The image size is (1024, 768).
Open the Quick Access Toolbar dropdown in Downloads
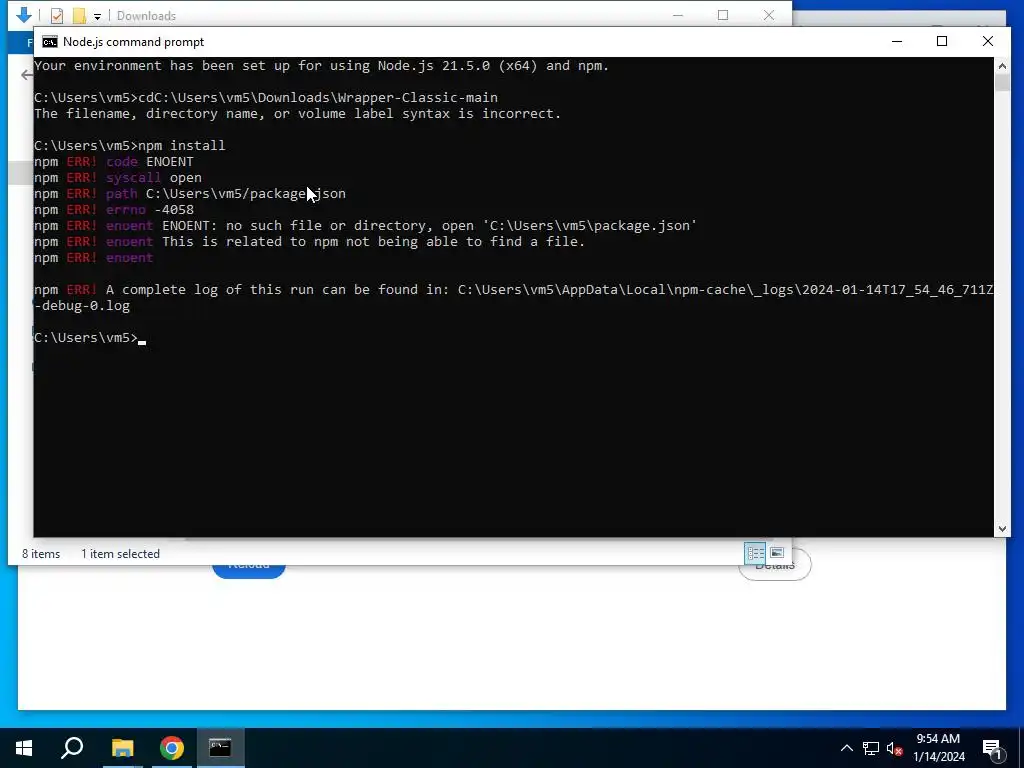[97, 16]
